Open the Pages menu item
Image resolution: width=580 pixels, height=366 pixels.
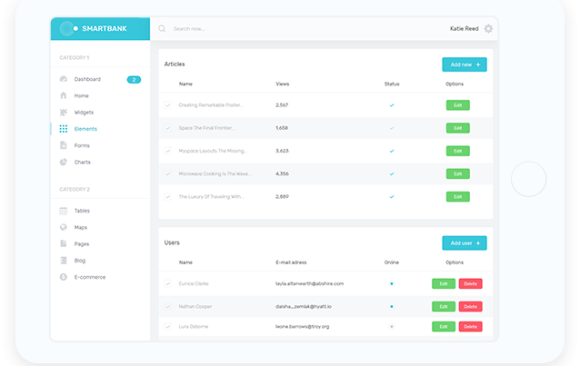point(81,244)
